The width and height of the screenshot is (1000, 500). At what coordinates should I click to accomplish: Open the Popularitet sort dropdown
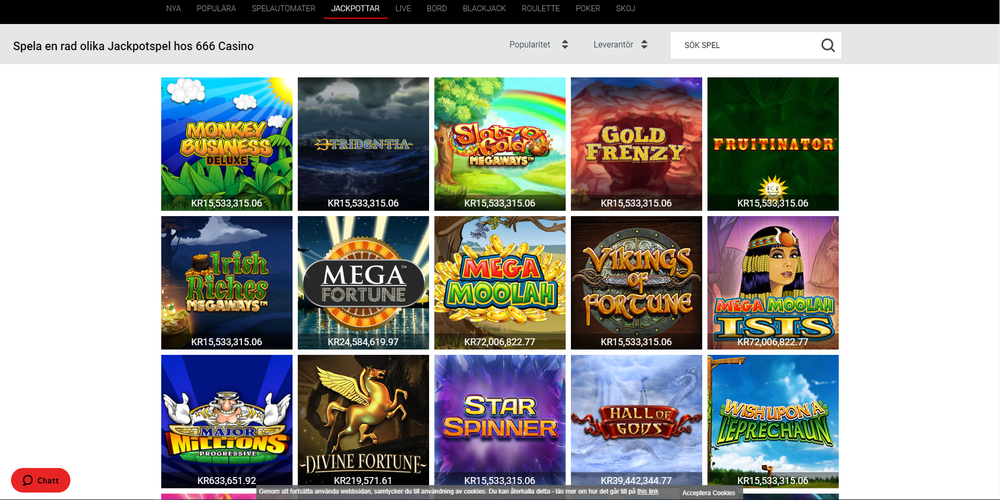click(538, 45)
